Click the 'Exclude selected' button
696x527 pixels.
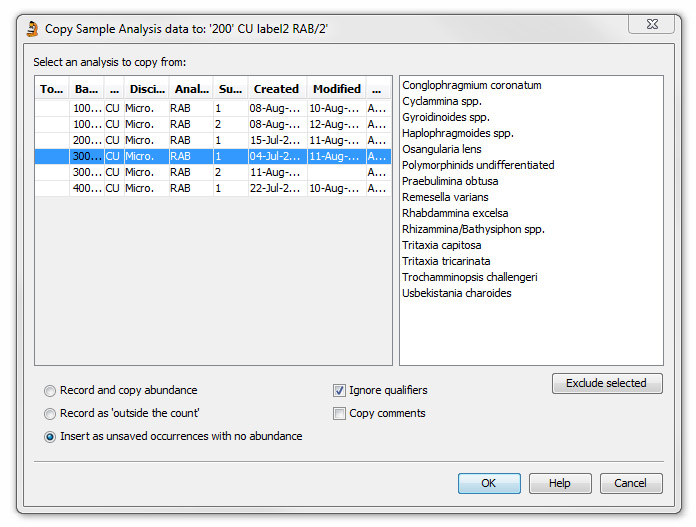tap(607, 383)
